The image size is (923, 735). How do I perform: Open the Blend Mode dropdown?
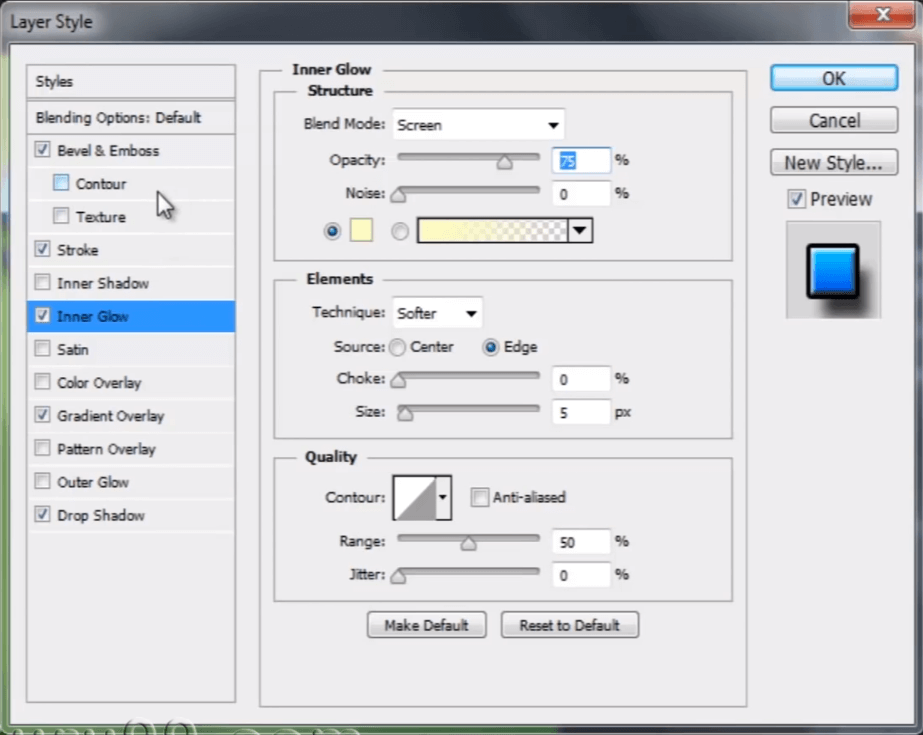(478, 125)
